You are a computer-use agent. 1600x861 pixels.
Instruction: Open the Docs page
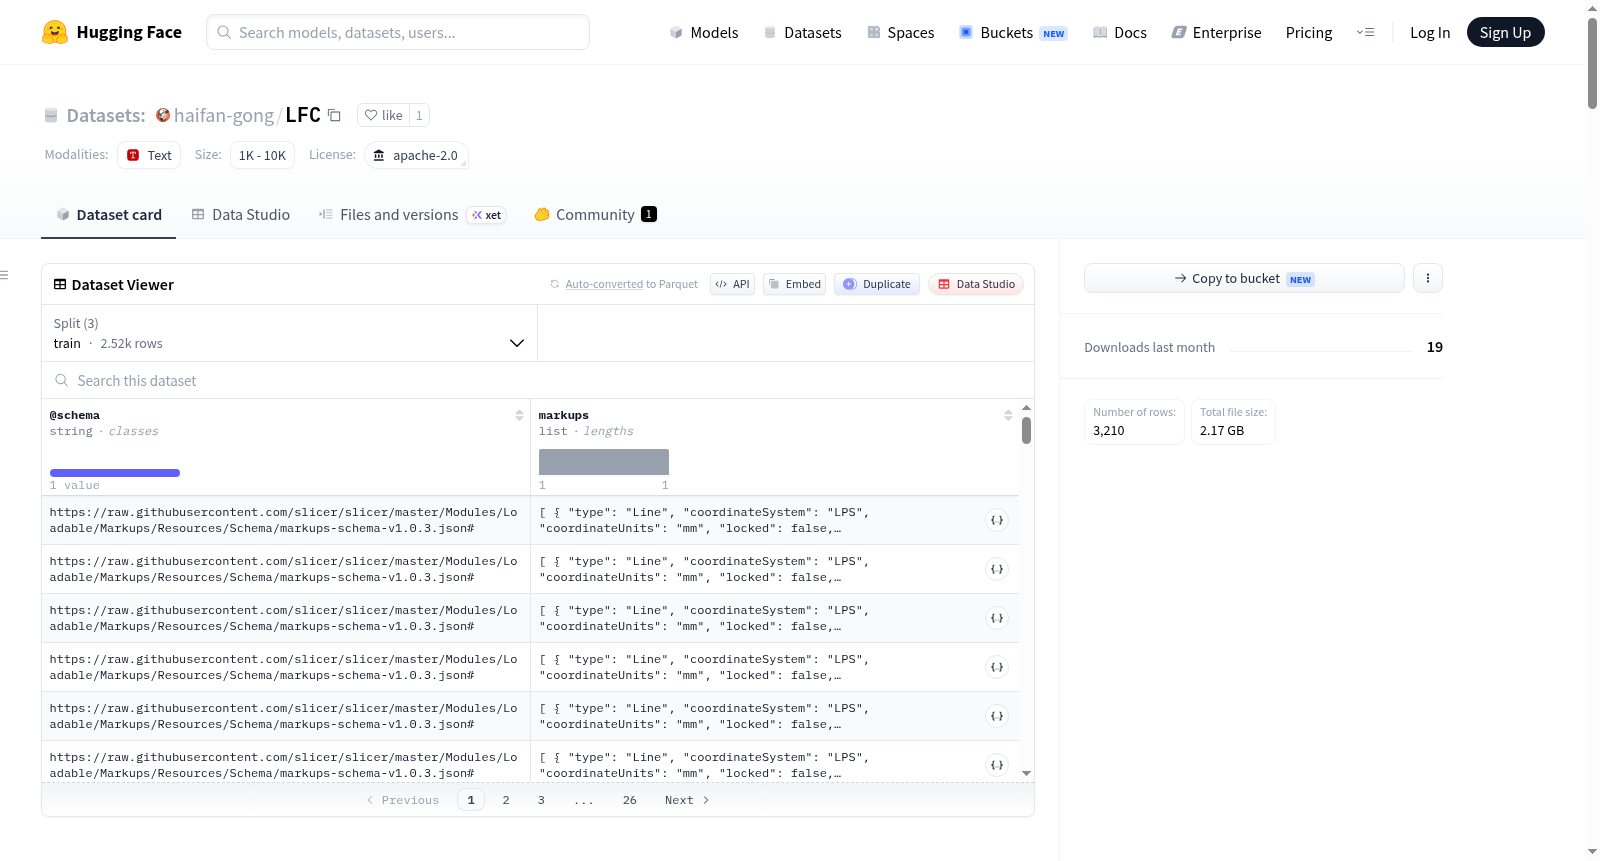click(1119, 32)
